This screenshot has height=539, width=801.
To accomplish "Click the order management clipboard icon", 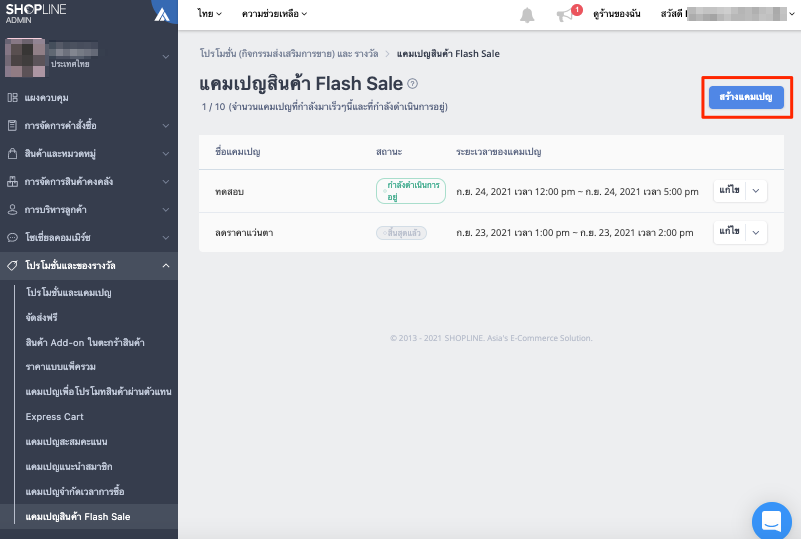I will click(x=12, y=126).
